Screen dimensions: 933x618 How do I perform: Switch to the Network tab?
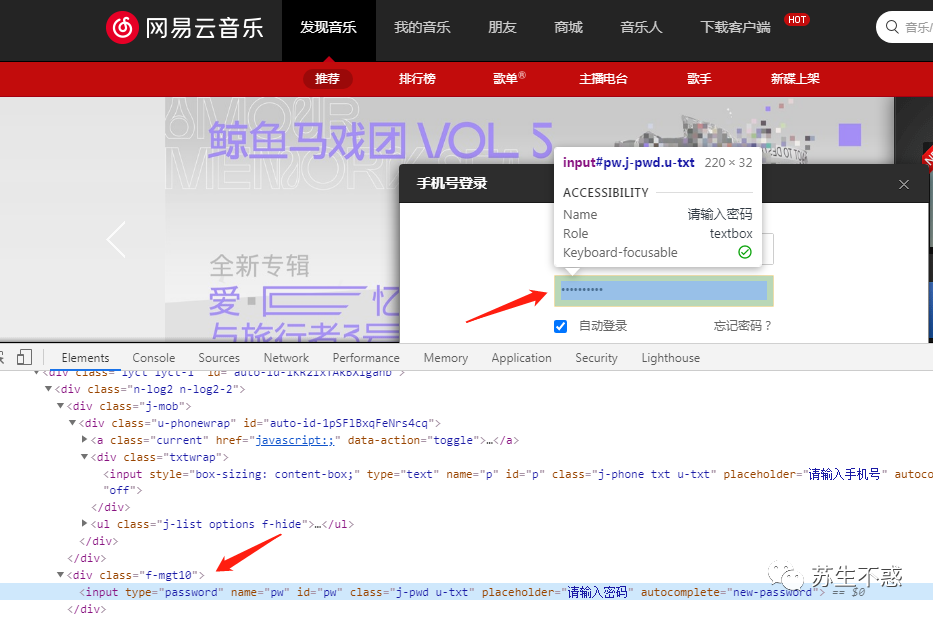pos(286,357)
